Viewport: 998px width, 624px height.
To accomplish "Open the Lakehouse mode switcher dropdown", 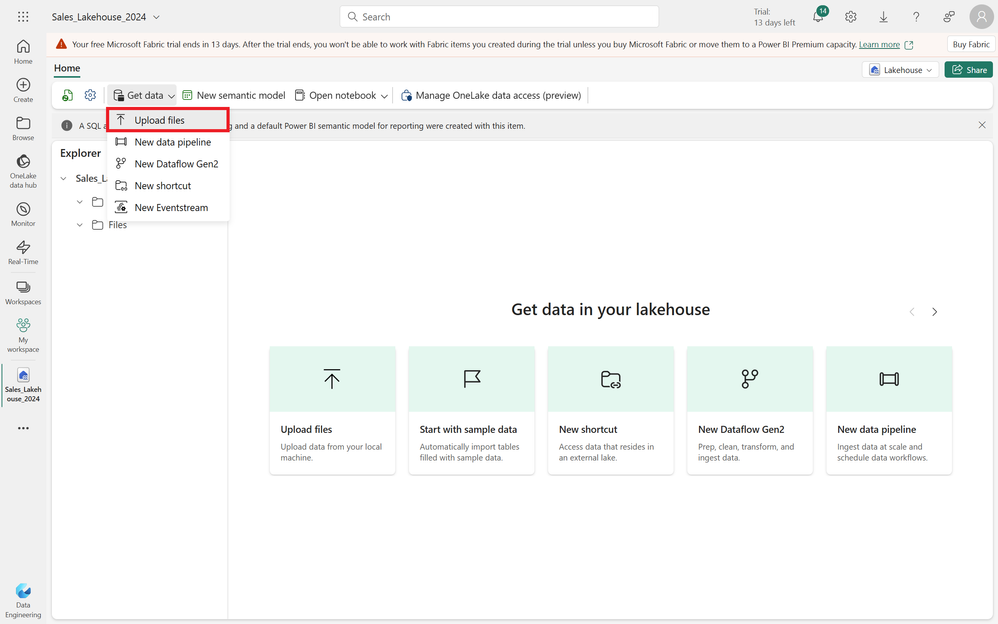I will pos(900,70).
